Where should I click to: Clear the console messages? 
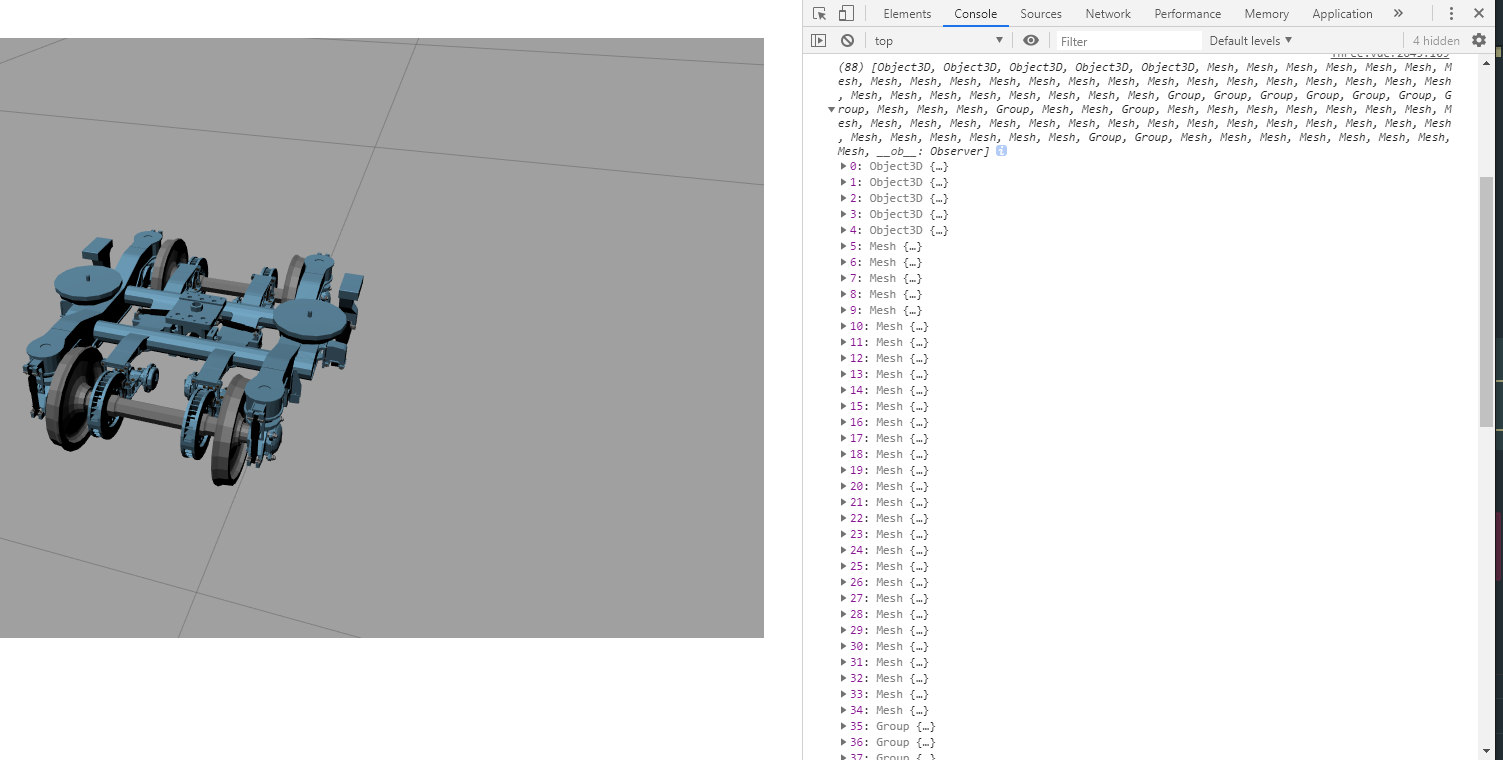coord(846,40)
